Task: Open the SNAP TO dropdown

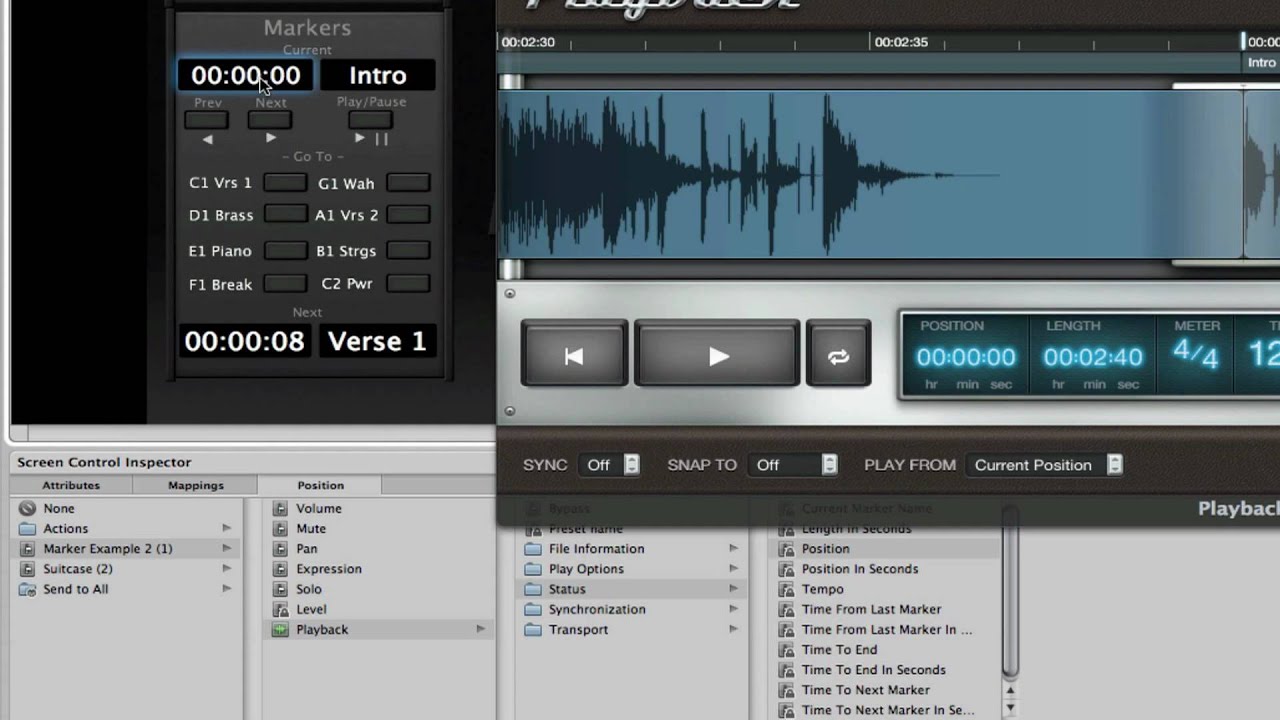Action: click(x=794, y=465)
